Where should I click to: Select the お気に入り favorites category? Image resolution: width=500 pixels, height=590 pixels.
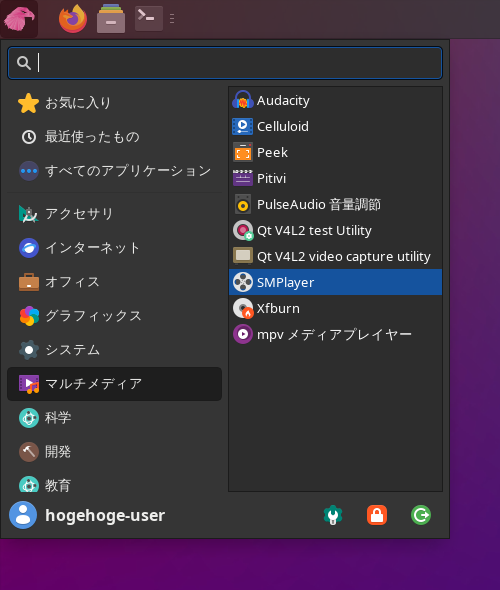point(114,103)
